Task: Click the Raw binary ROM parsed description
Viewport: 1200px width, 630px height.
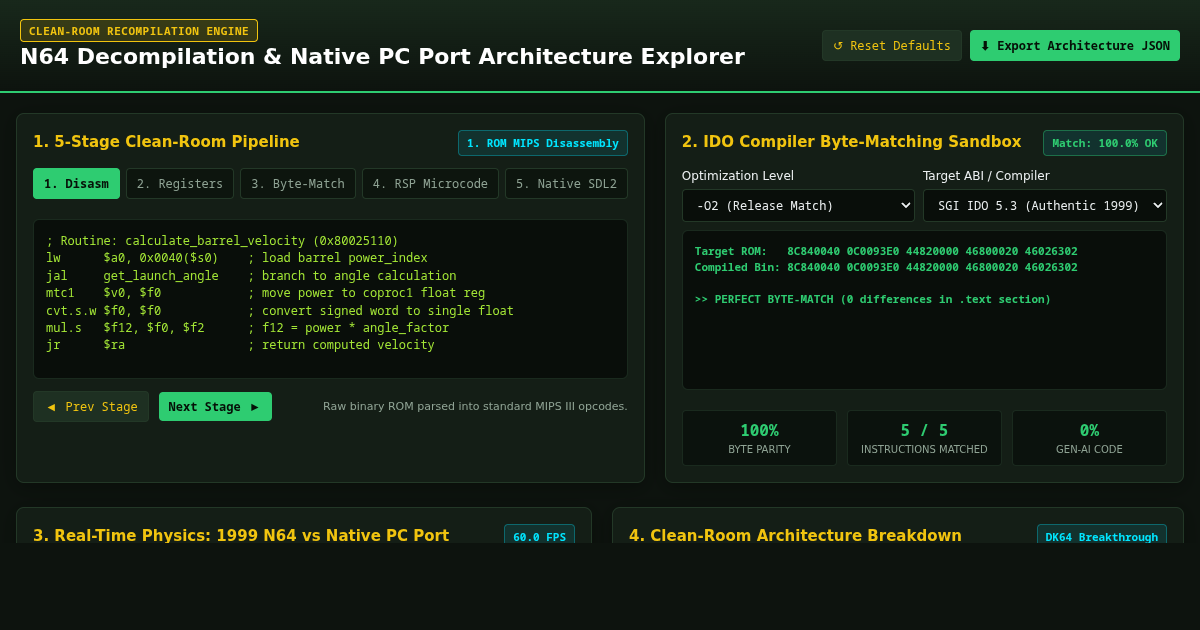Action: [x=475, y=406]
